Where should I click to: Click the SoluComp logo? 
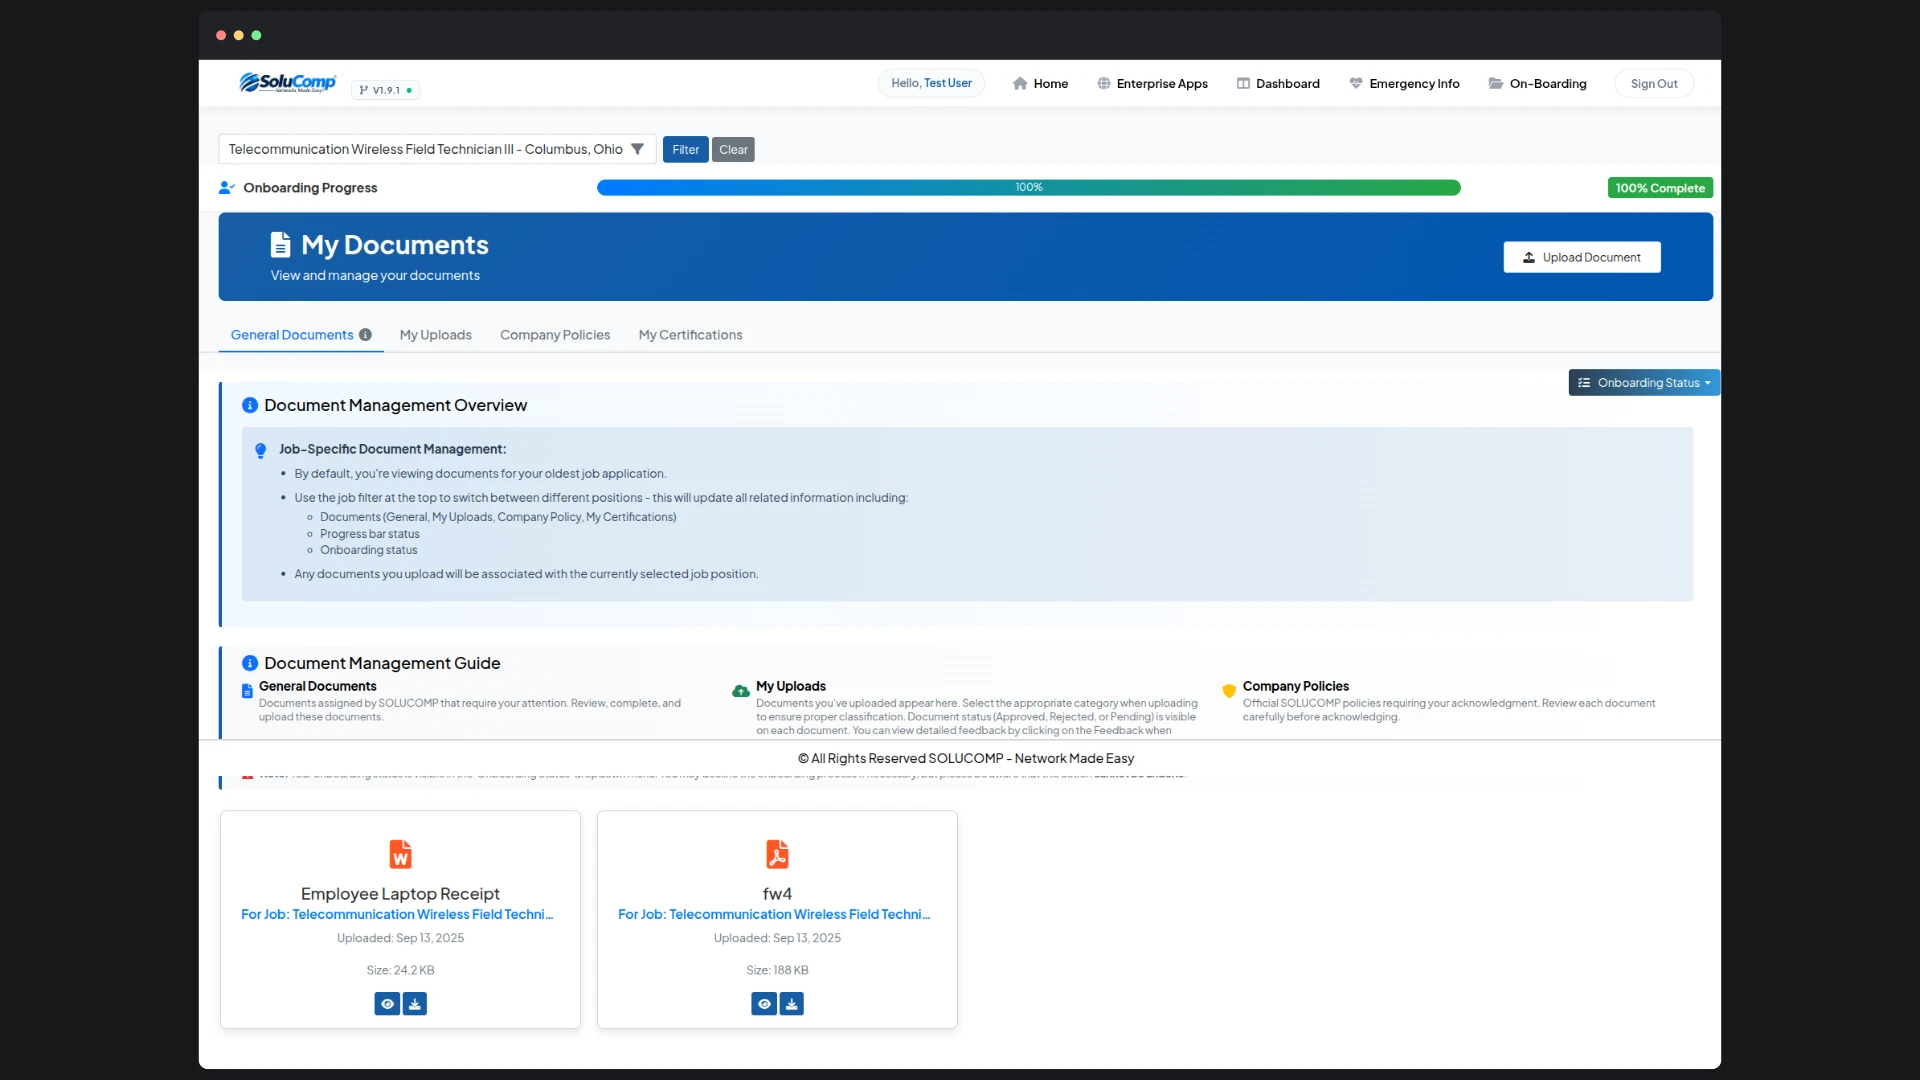(287, 83)
